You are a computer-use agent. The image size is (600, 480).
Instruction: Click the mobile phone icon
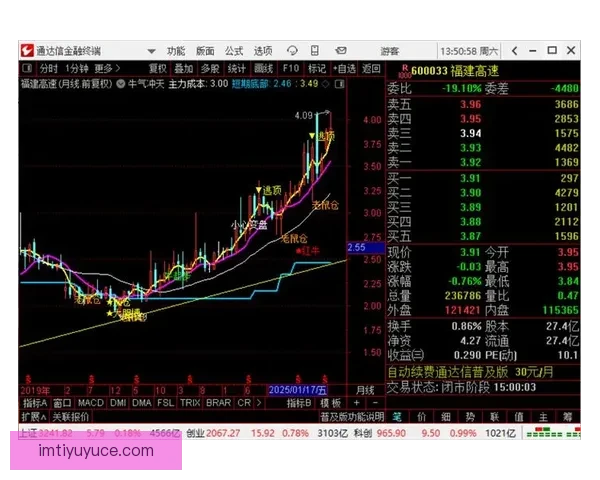pos(315,51)
